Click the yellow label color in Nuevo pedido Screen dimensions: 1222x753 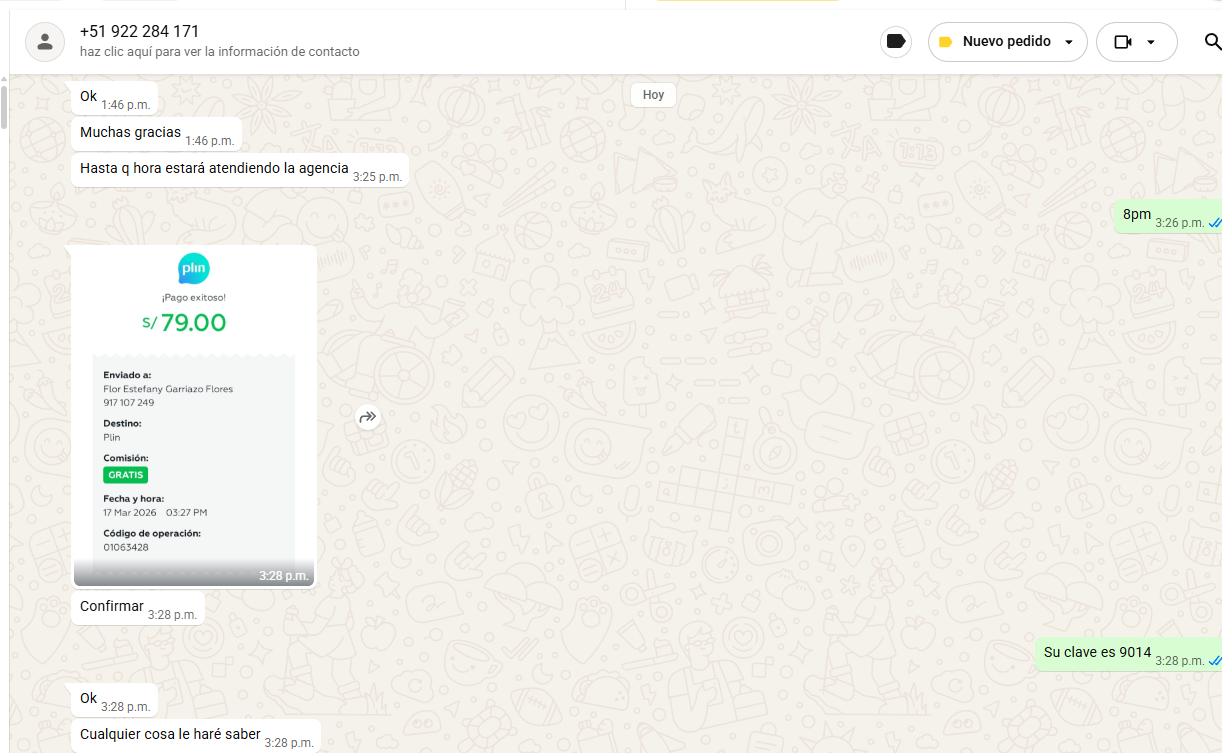tap(945, 42)
